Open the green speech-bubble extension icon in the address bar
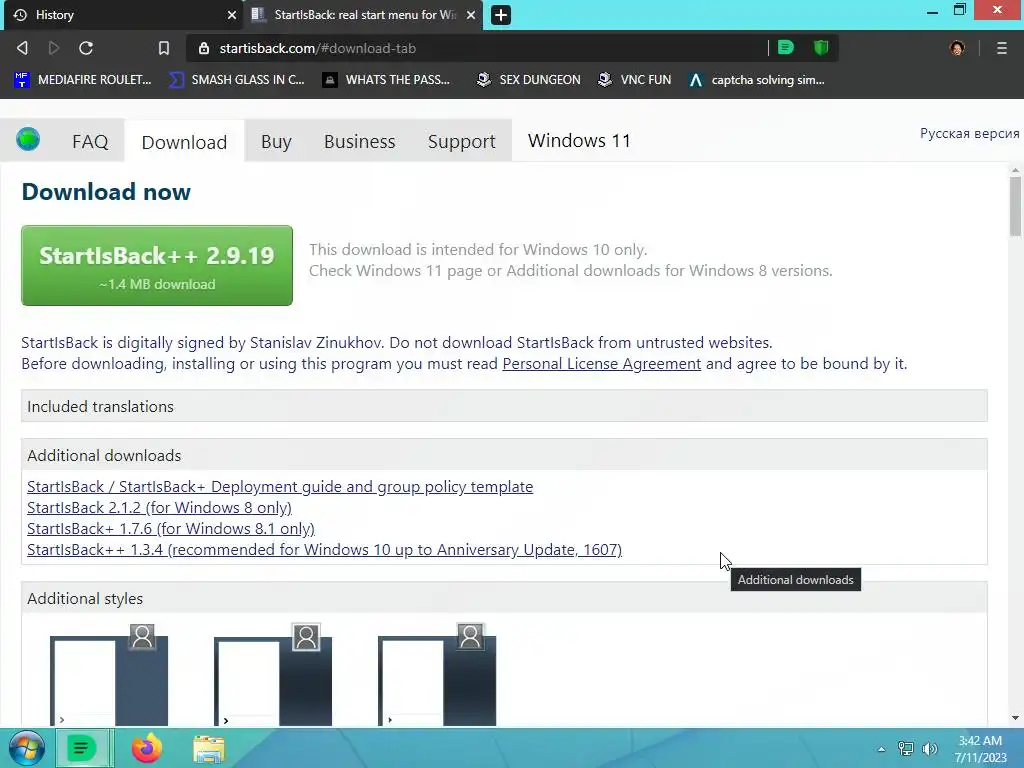Image resolution: width=1024 pixels, height=768 pixels. (x=786, y=47)
